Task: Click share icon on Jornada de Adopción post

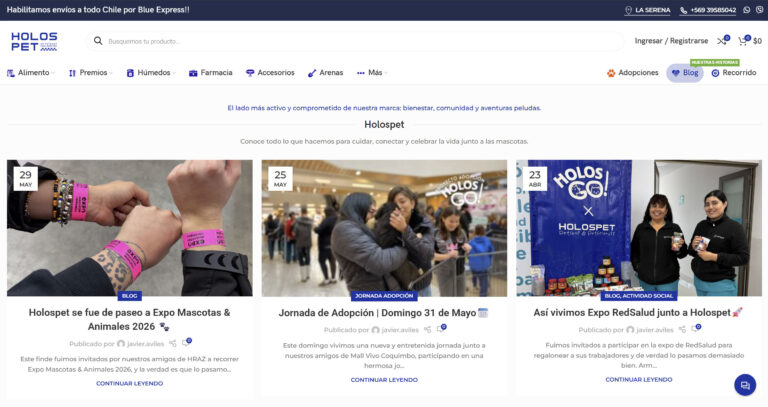Action: 427,330
